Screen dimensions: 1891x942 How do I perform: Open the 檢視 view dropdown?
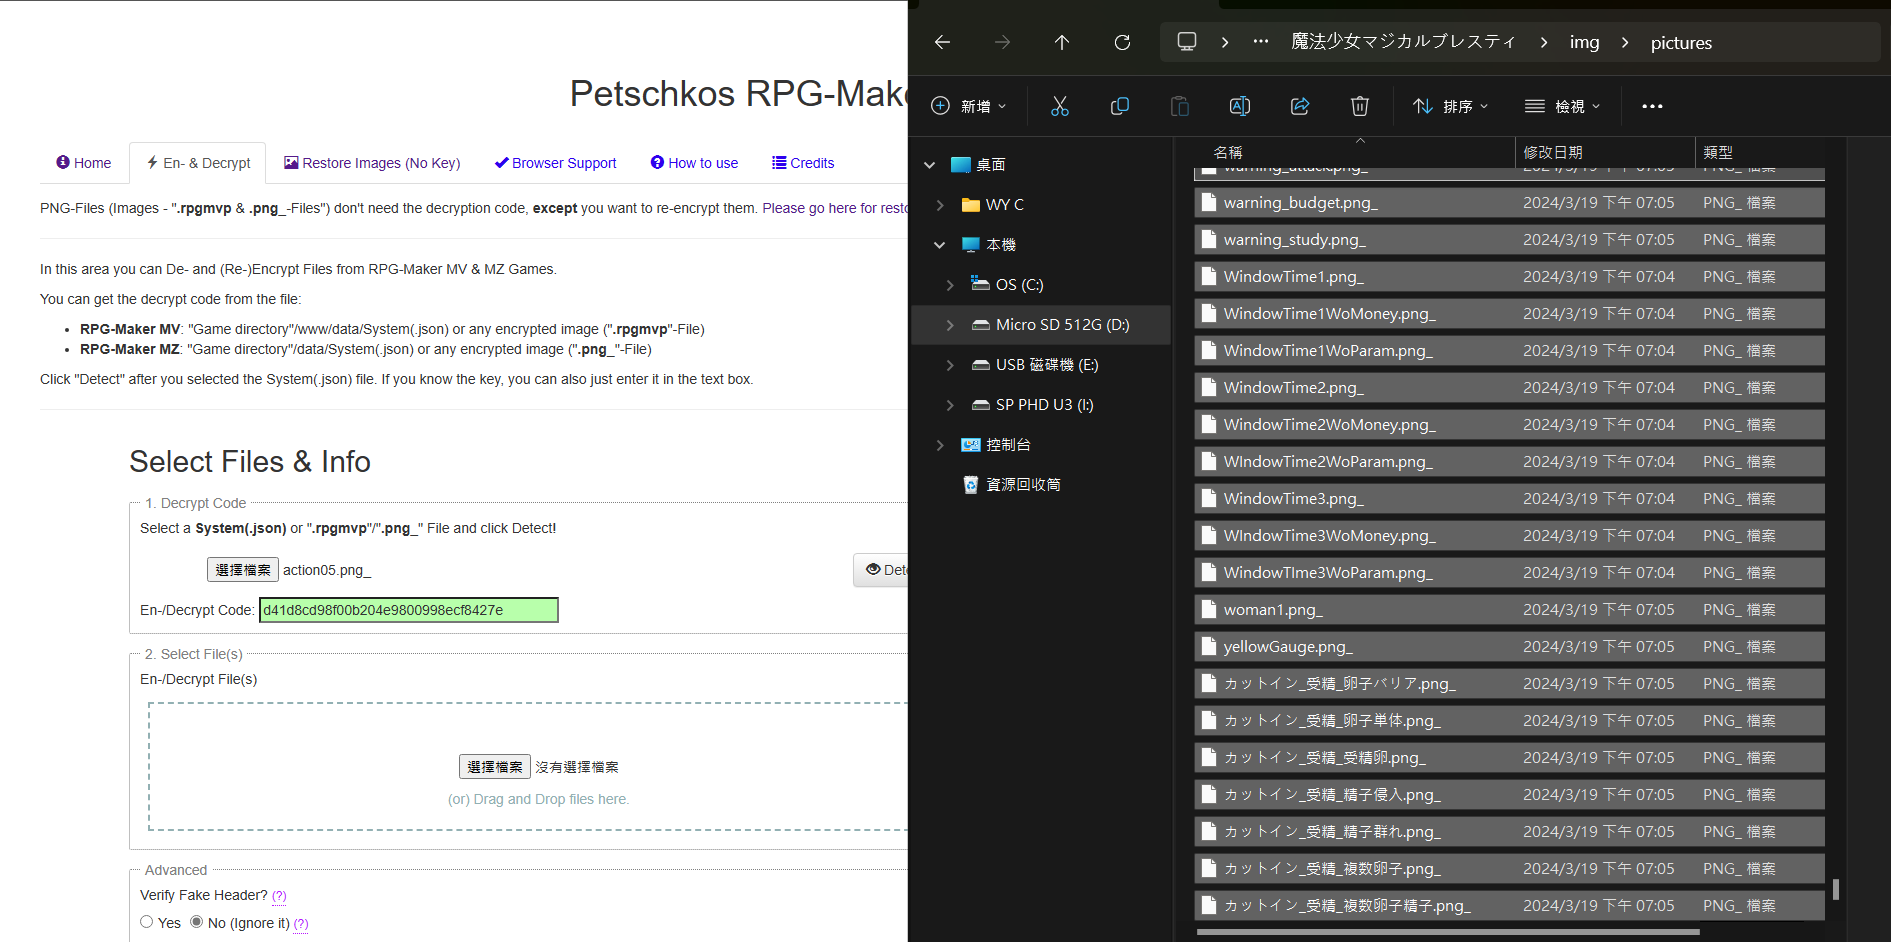click(x=1562, y=106)
